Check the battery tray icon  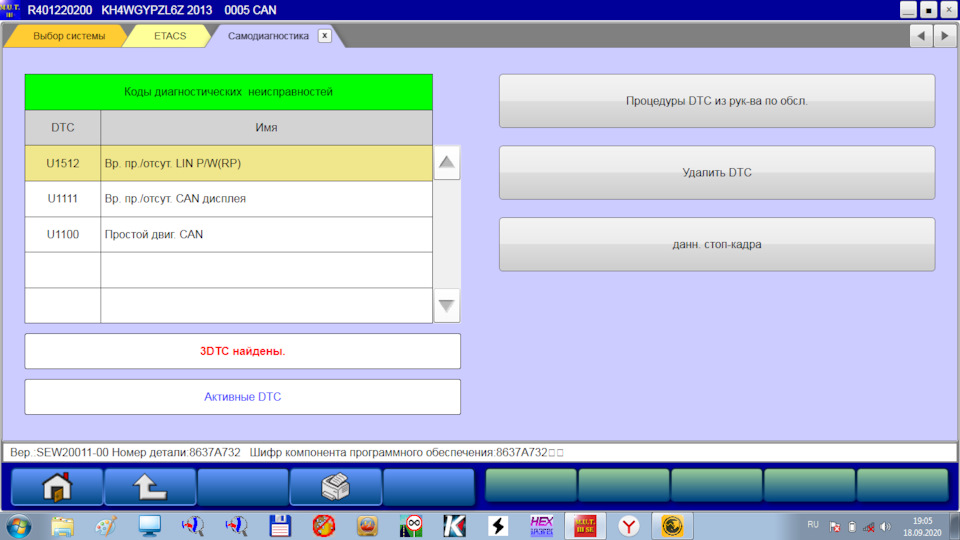point(852,527)
